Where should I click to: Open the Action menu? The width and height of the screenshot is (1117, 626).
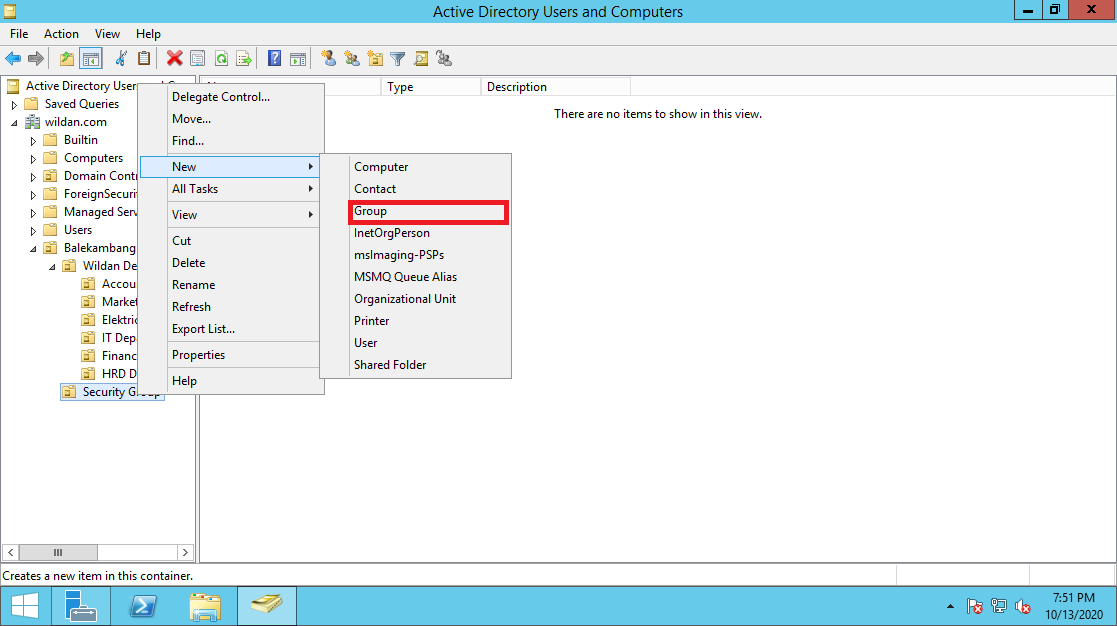point(61,33)
